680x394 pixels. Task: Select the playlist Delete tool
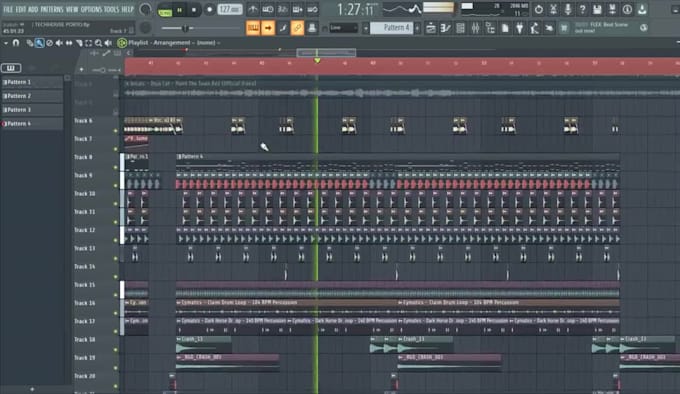49,43
